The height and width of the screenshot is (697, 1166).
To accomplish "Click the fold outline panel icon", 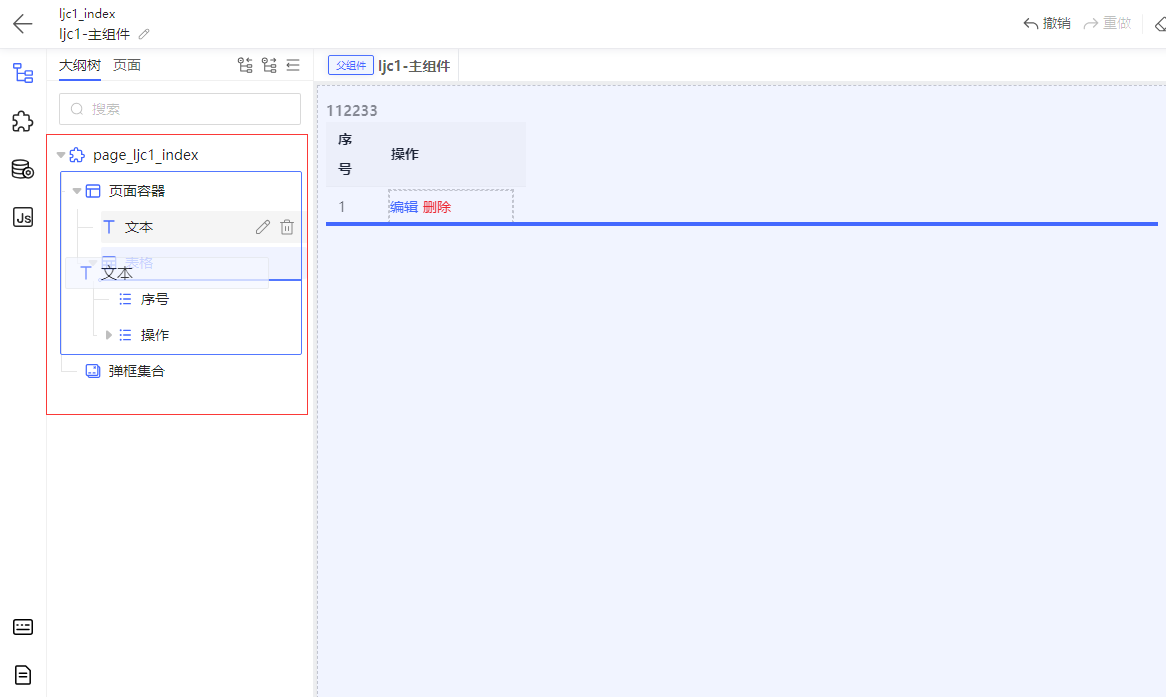I will pos(293,65).
